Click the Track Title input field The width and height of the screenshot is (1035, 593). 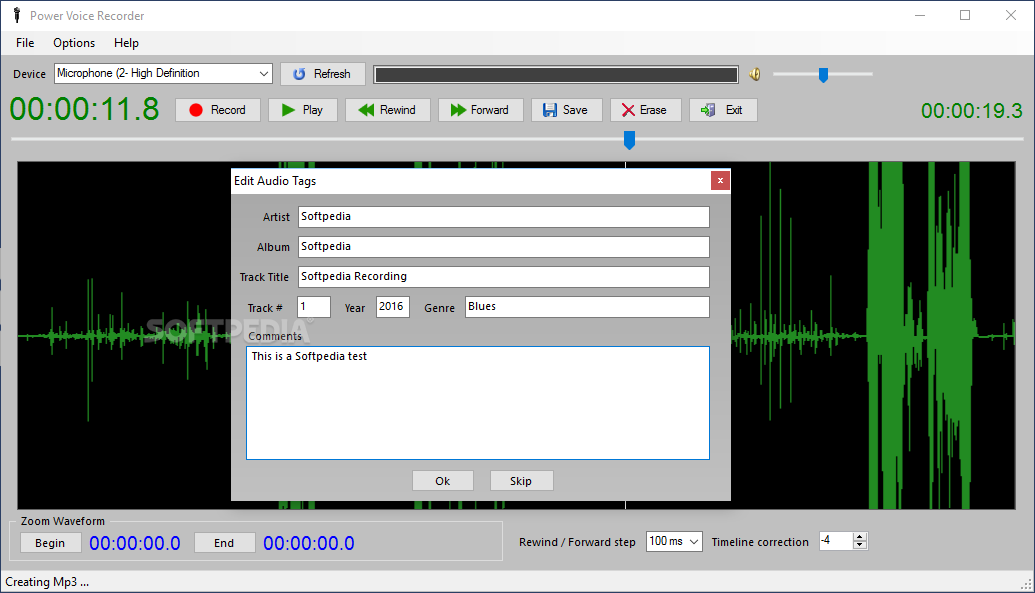click(504, 277)
